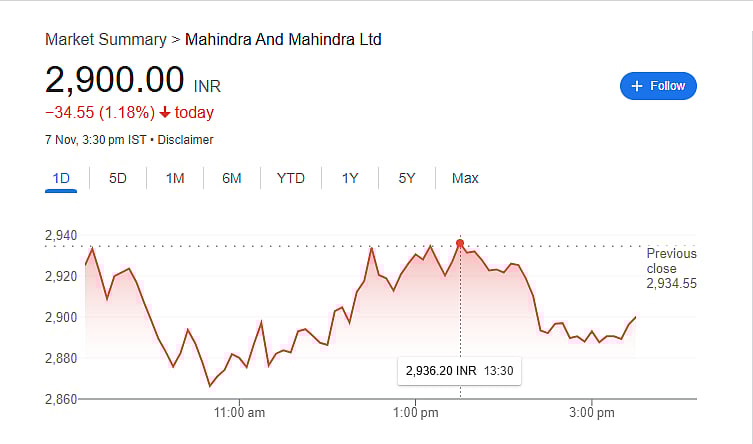Screen dimensions: 753x444
Task: Click the plus icon in Follow button
Action: (637, 86)
